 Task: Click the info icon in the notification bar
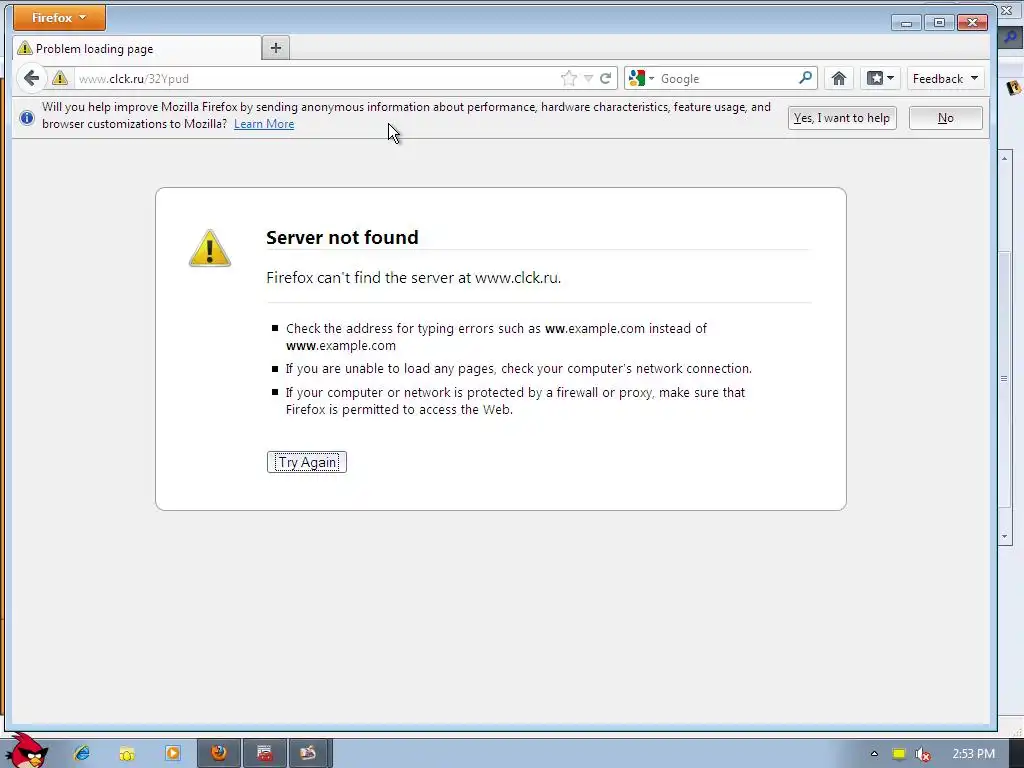pyautogui.click(x=27, y=118)
